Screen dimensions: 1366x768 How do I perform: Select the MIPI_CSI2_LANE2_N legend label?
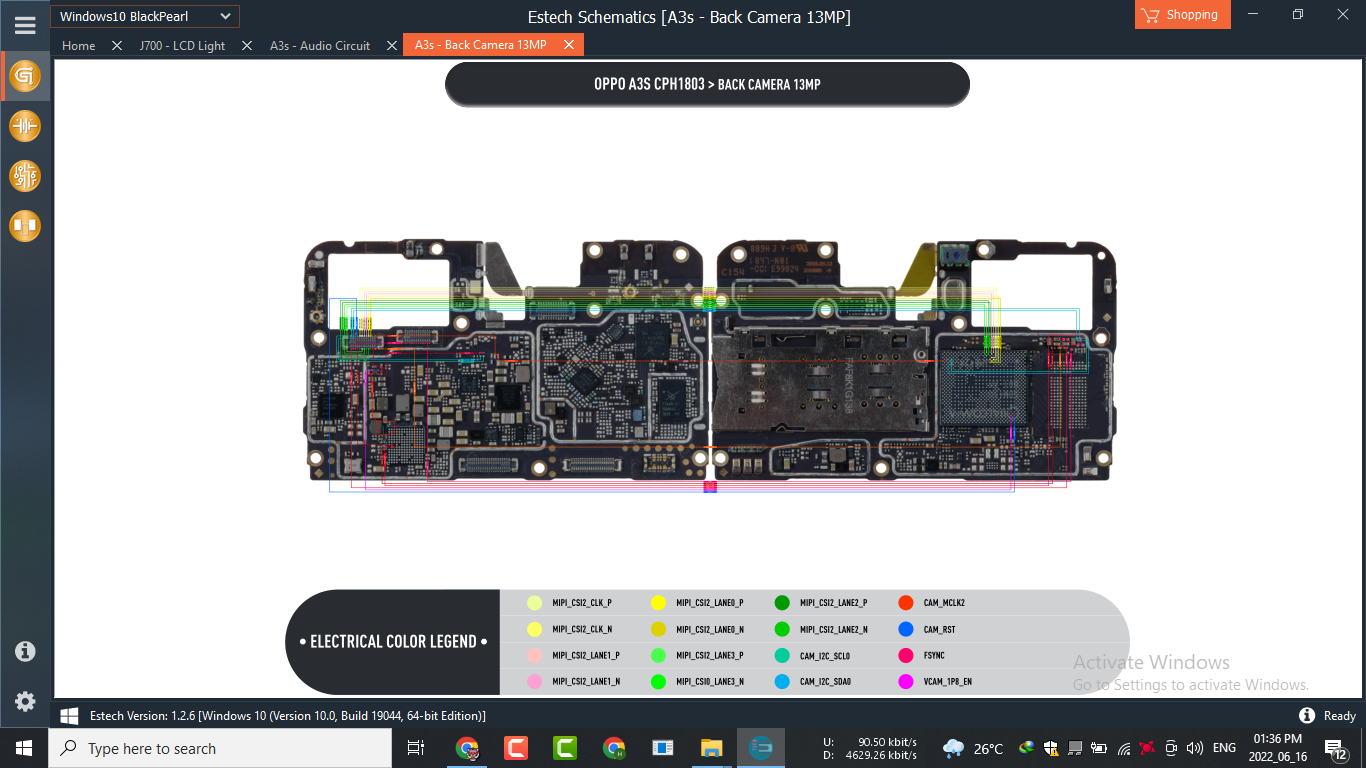(x=834, y=629)
